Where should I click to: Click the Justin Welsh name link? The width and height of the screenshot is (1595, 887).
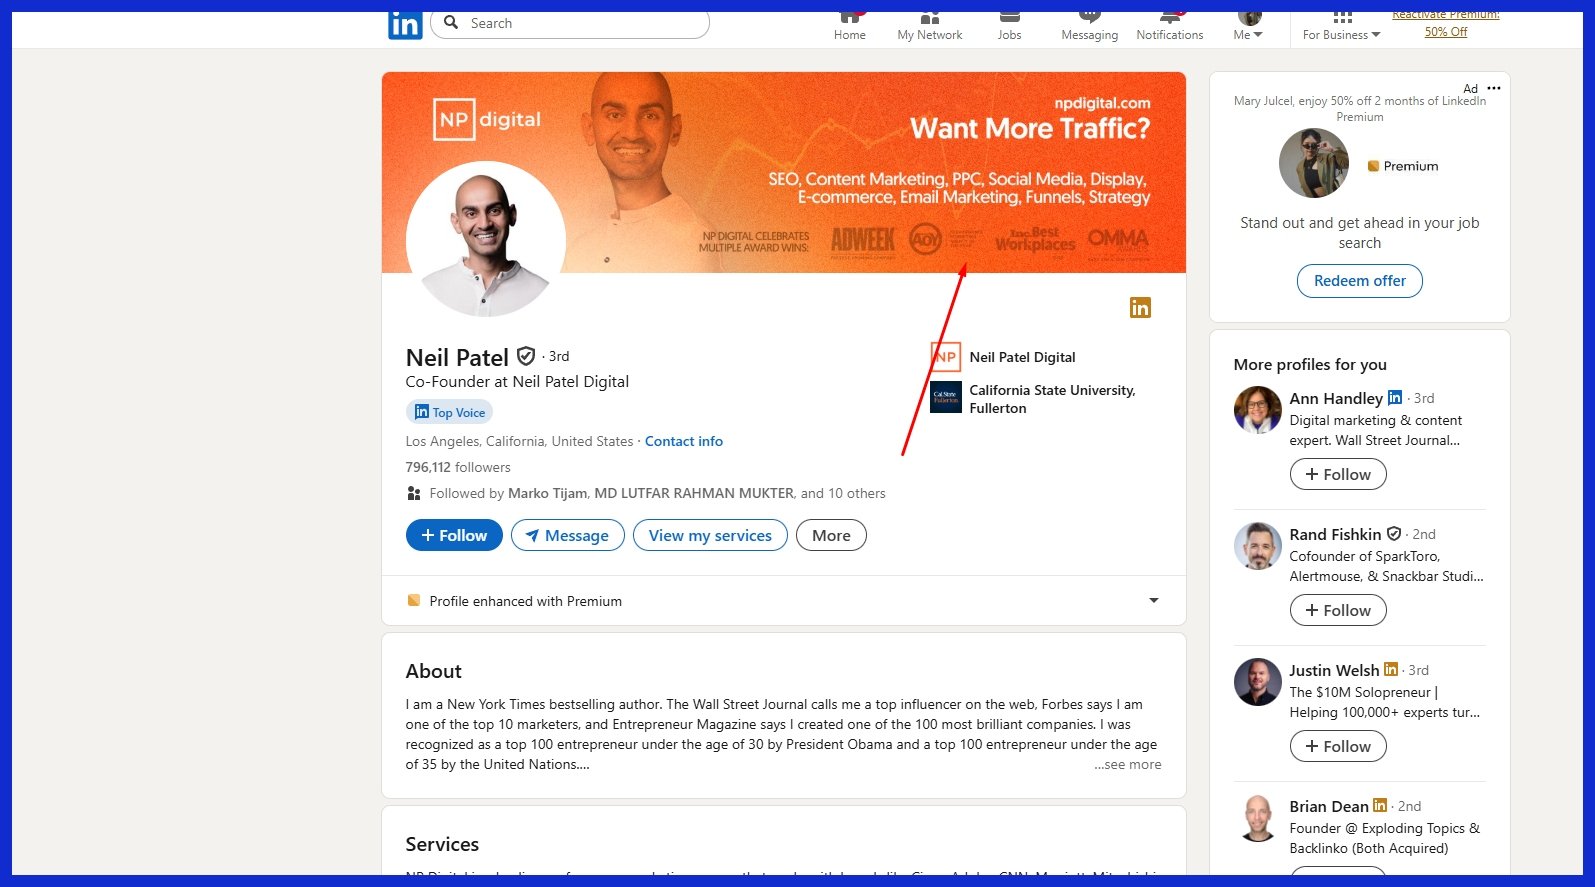pos(1334,670)
